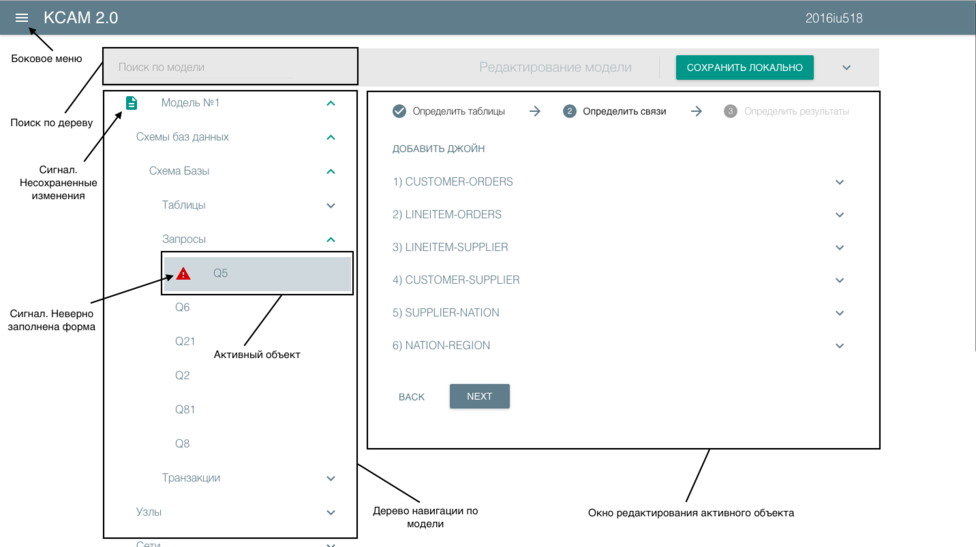Click the 6) NATION-REGION row text

(x=441, y=345)
